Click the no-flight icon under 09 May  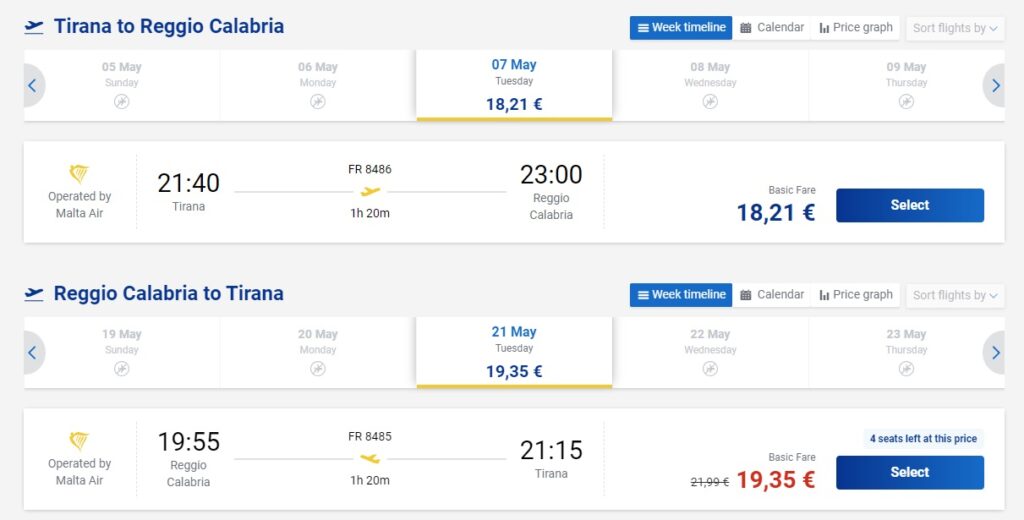pos(906,101)
